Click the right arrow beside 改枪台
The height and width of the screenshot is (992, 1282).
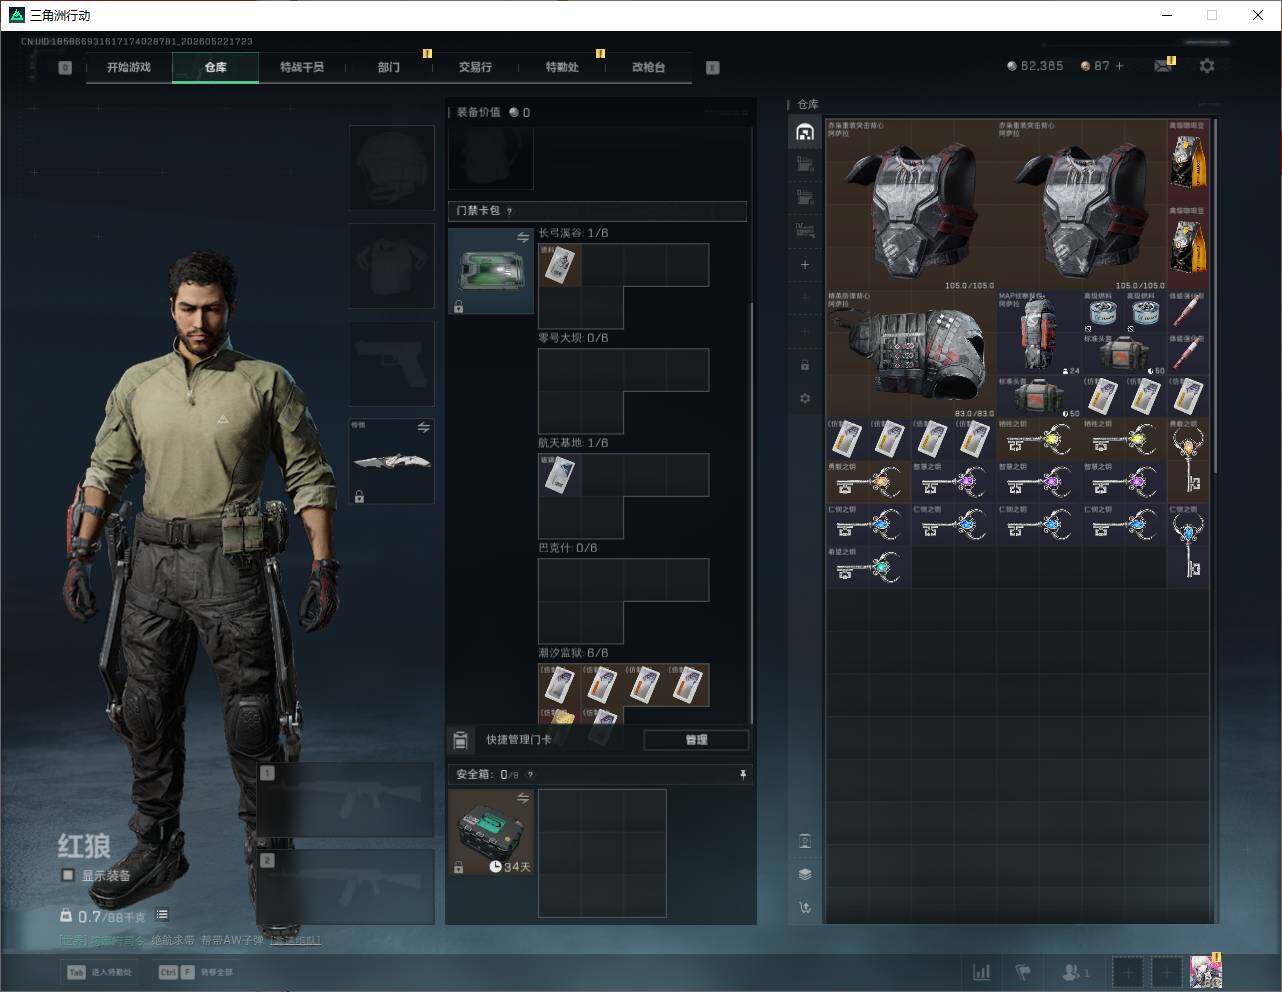pos(713,67)
